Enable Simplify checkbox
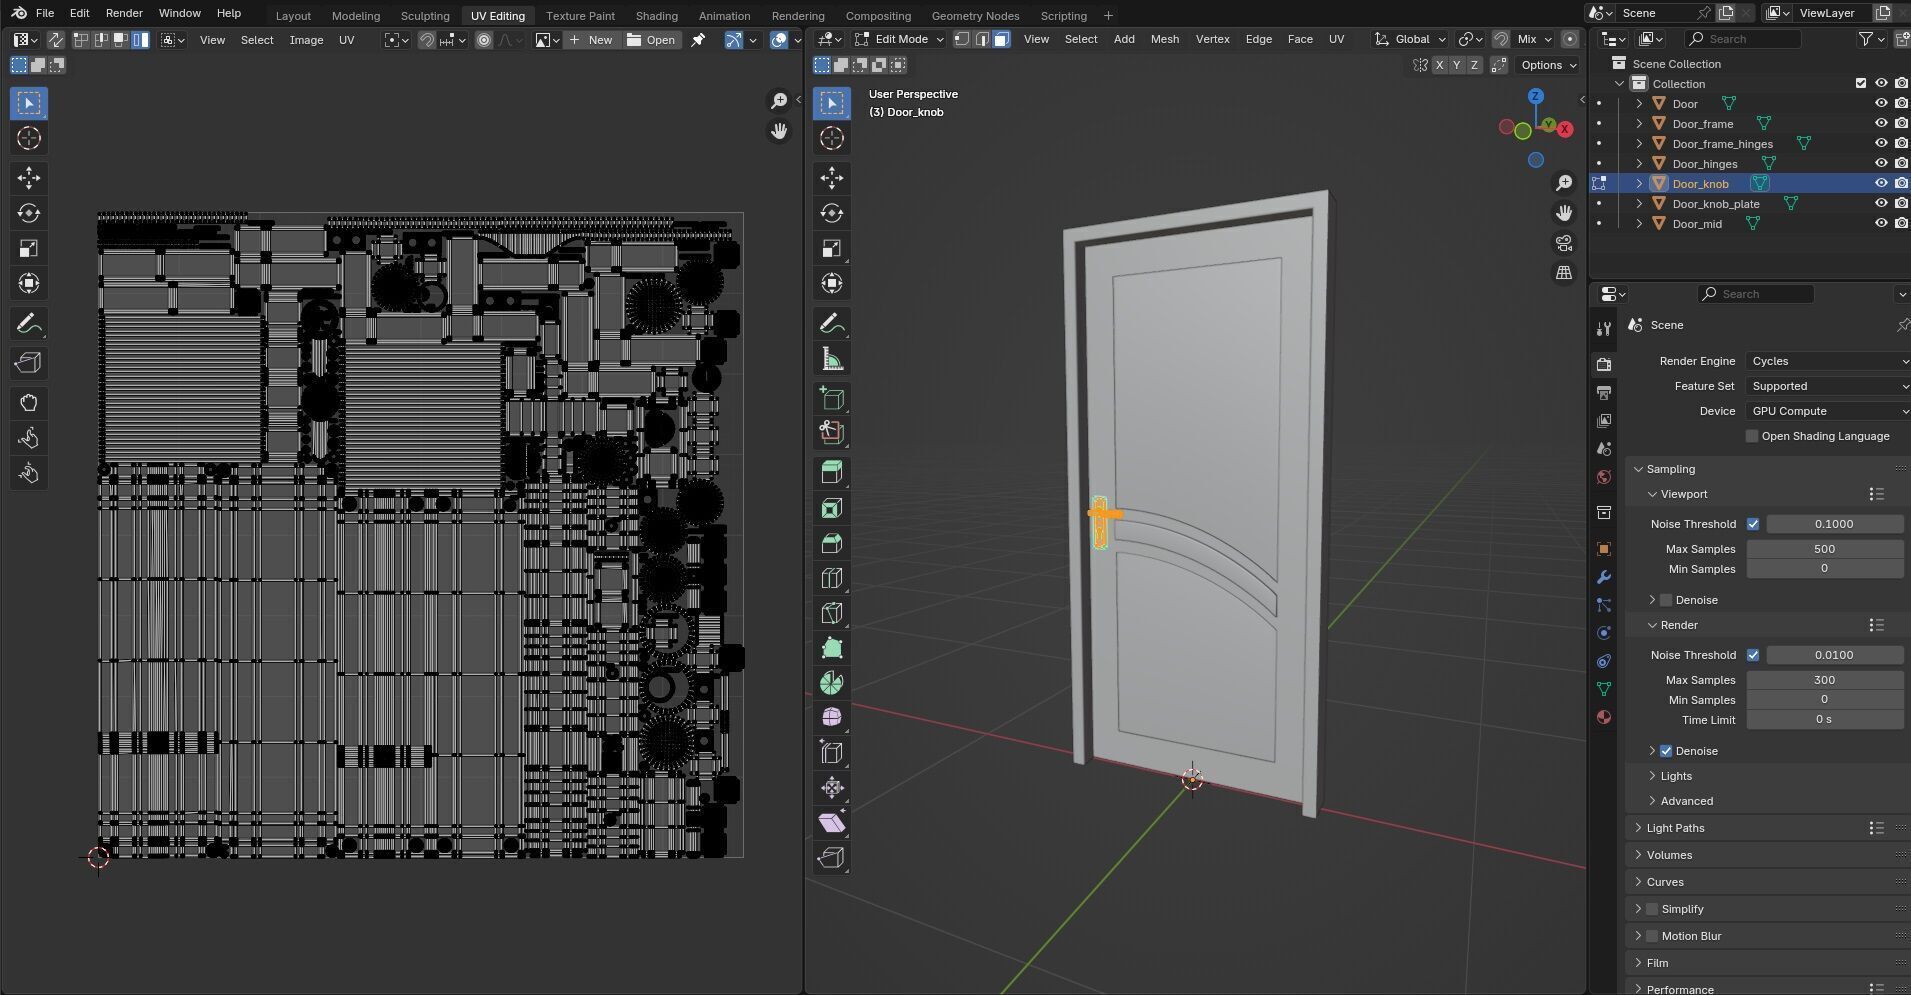 tap(1652, 909)
